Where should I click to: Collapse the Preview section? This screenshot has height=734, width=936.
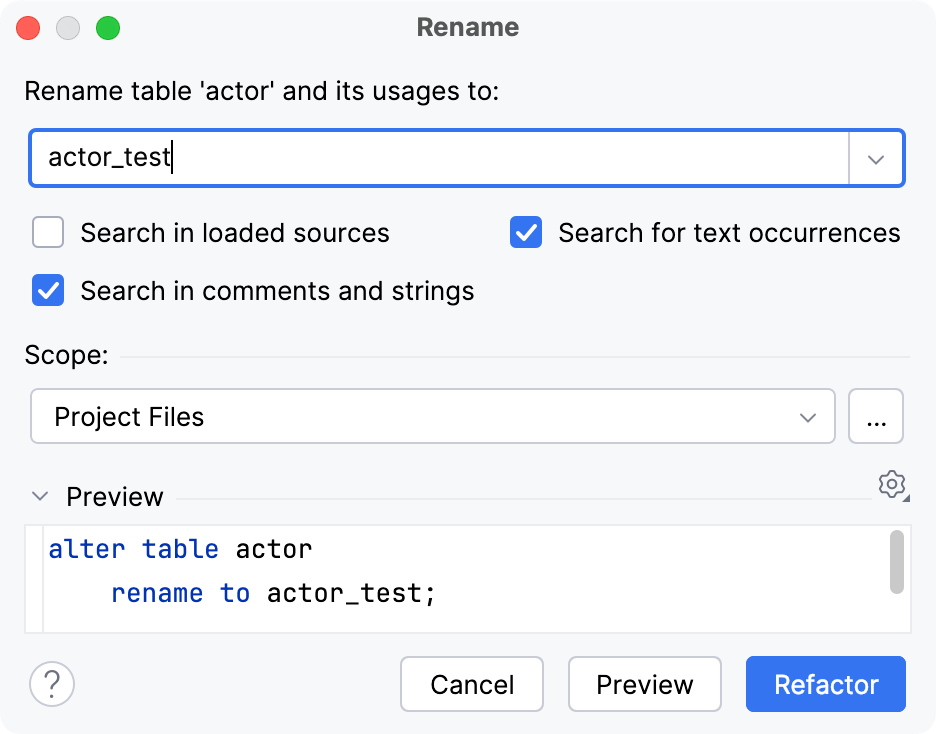coord(39,495)
